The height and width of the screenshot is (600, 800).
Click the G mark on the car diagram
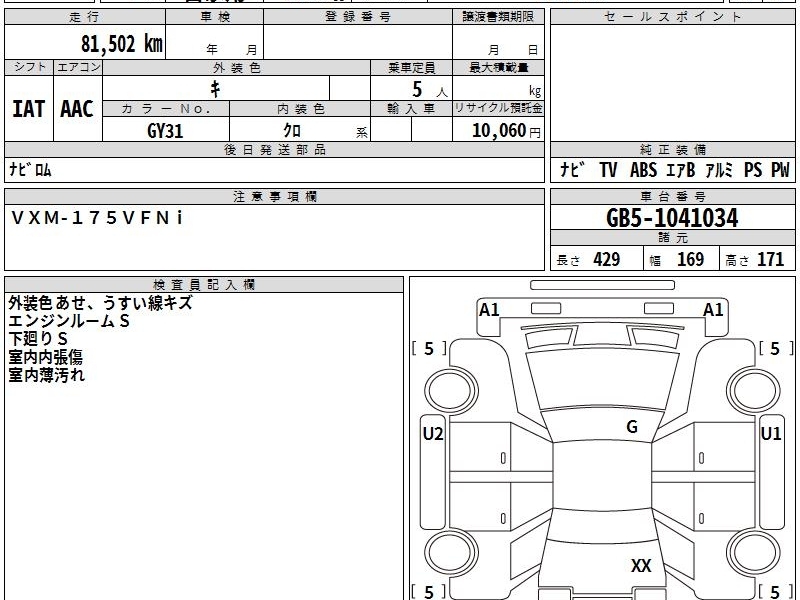point(632,427)
